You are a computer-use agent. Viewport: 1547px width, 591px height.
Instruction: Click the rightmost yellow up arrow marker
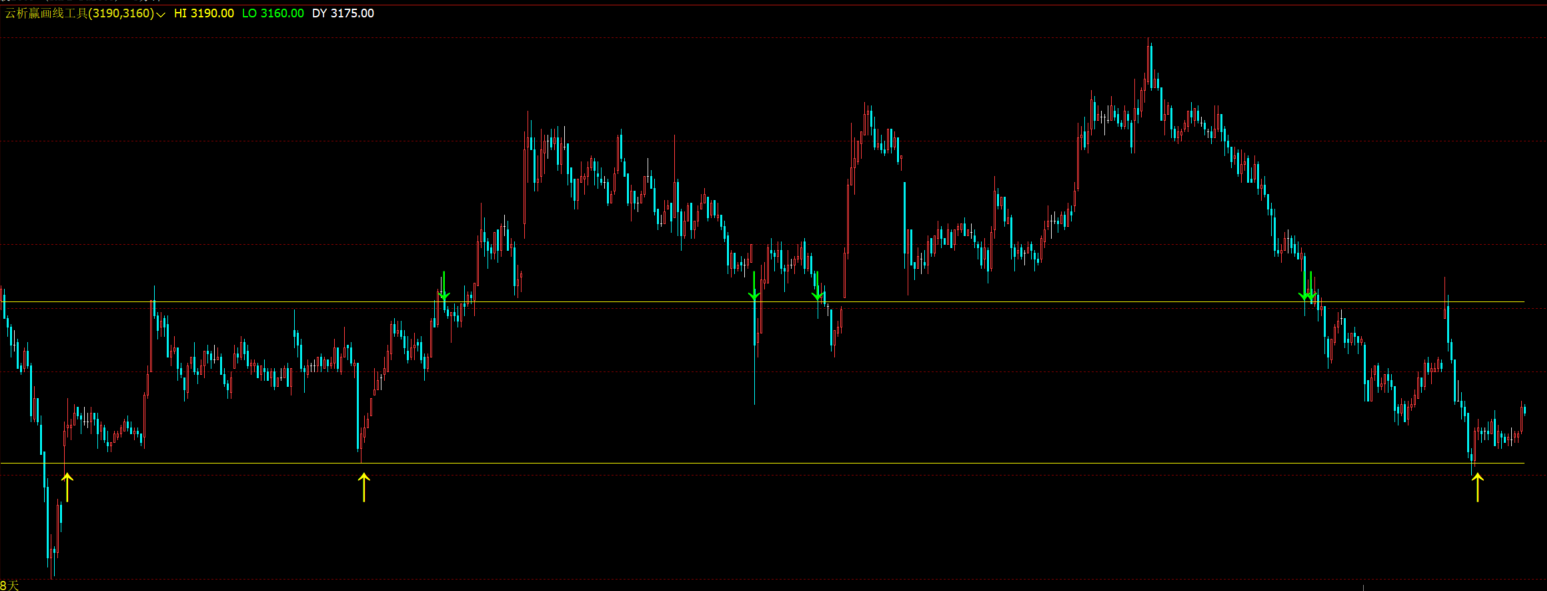pyautogui.click(x=1477, y=487)
